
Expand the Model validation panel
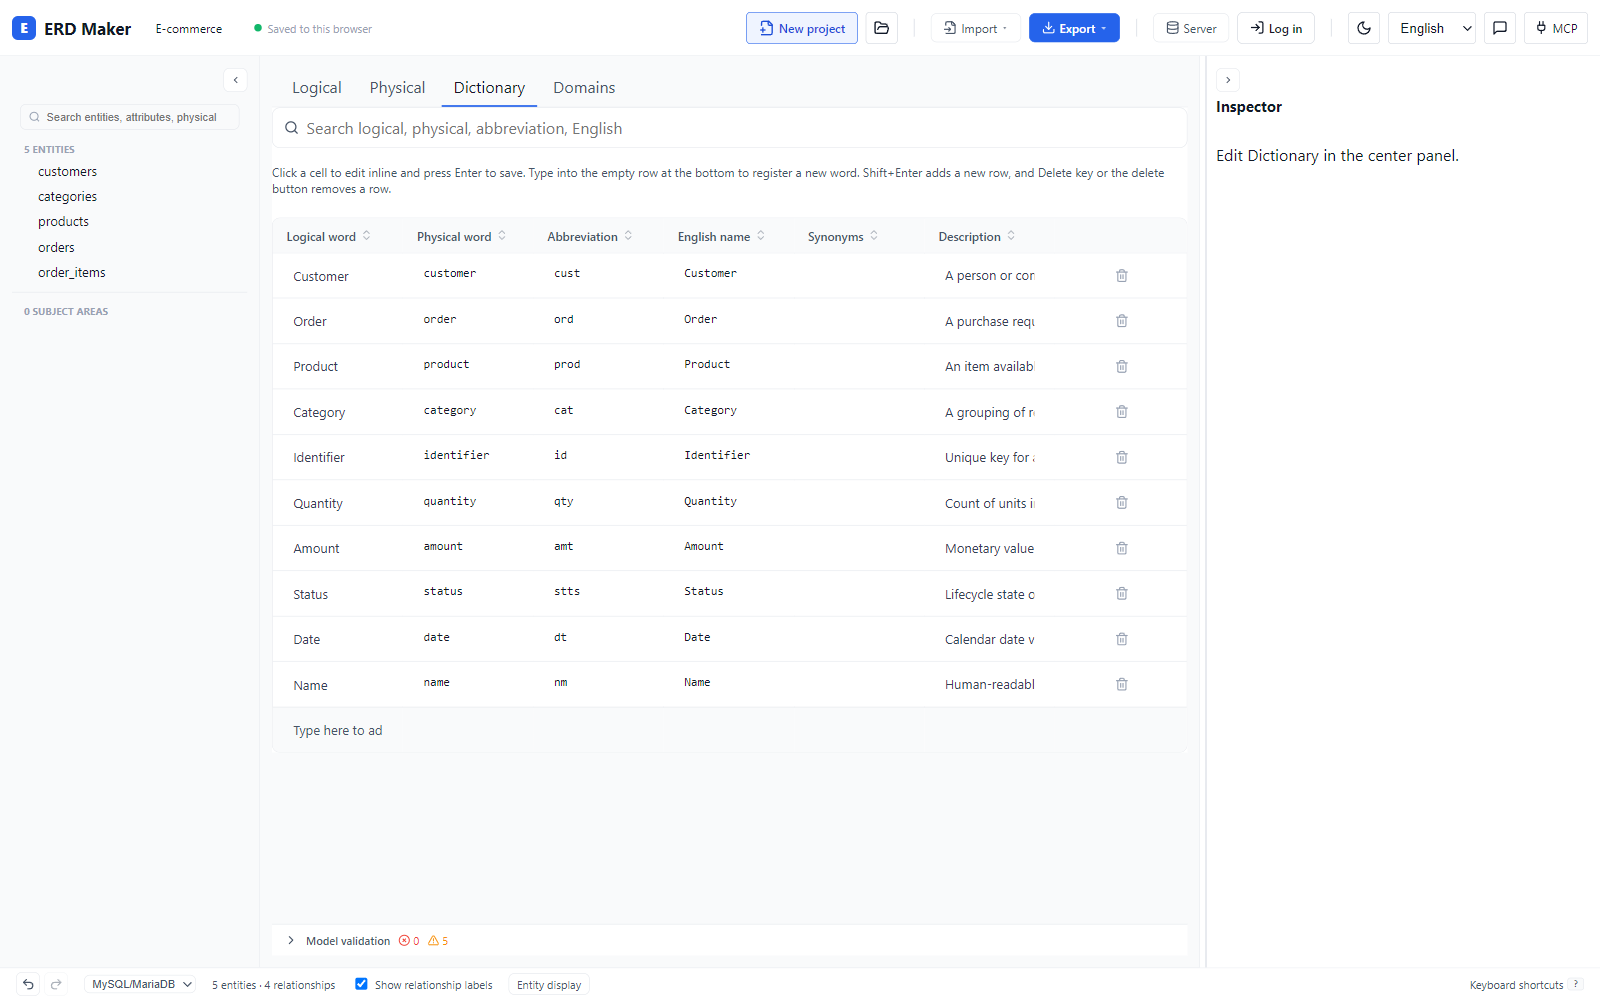point(291,941)
